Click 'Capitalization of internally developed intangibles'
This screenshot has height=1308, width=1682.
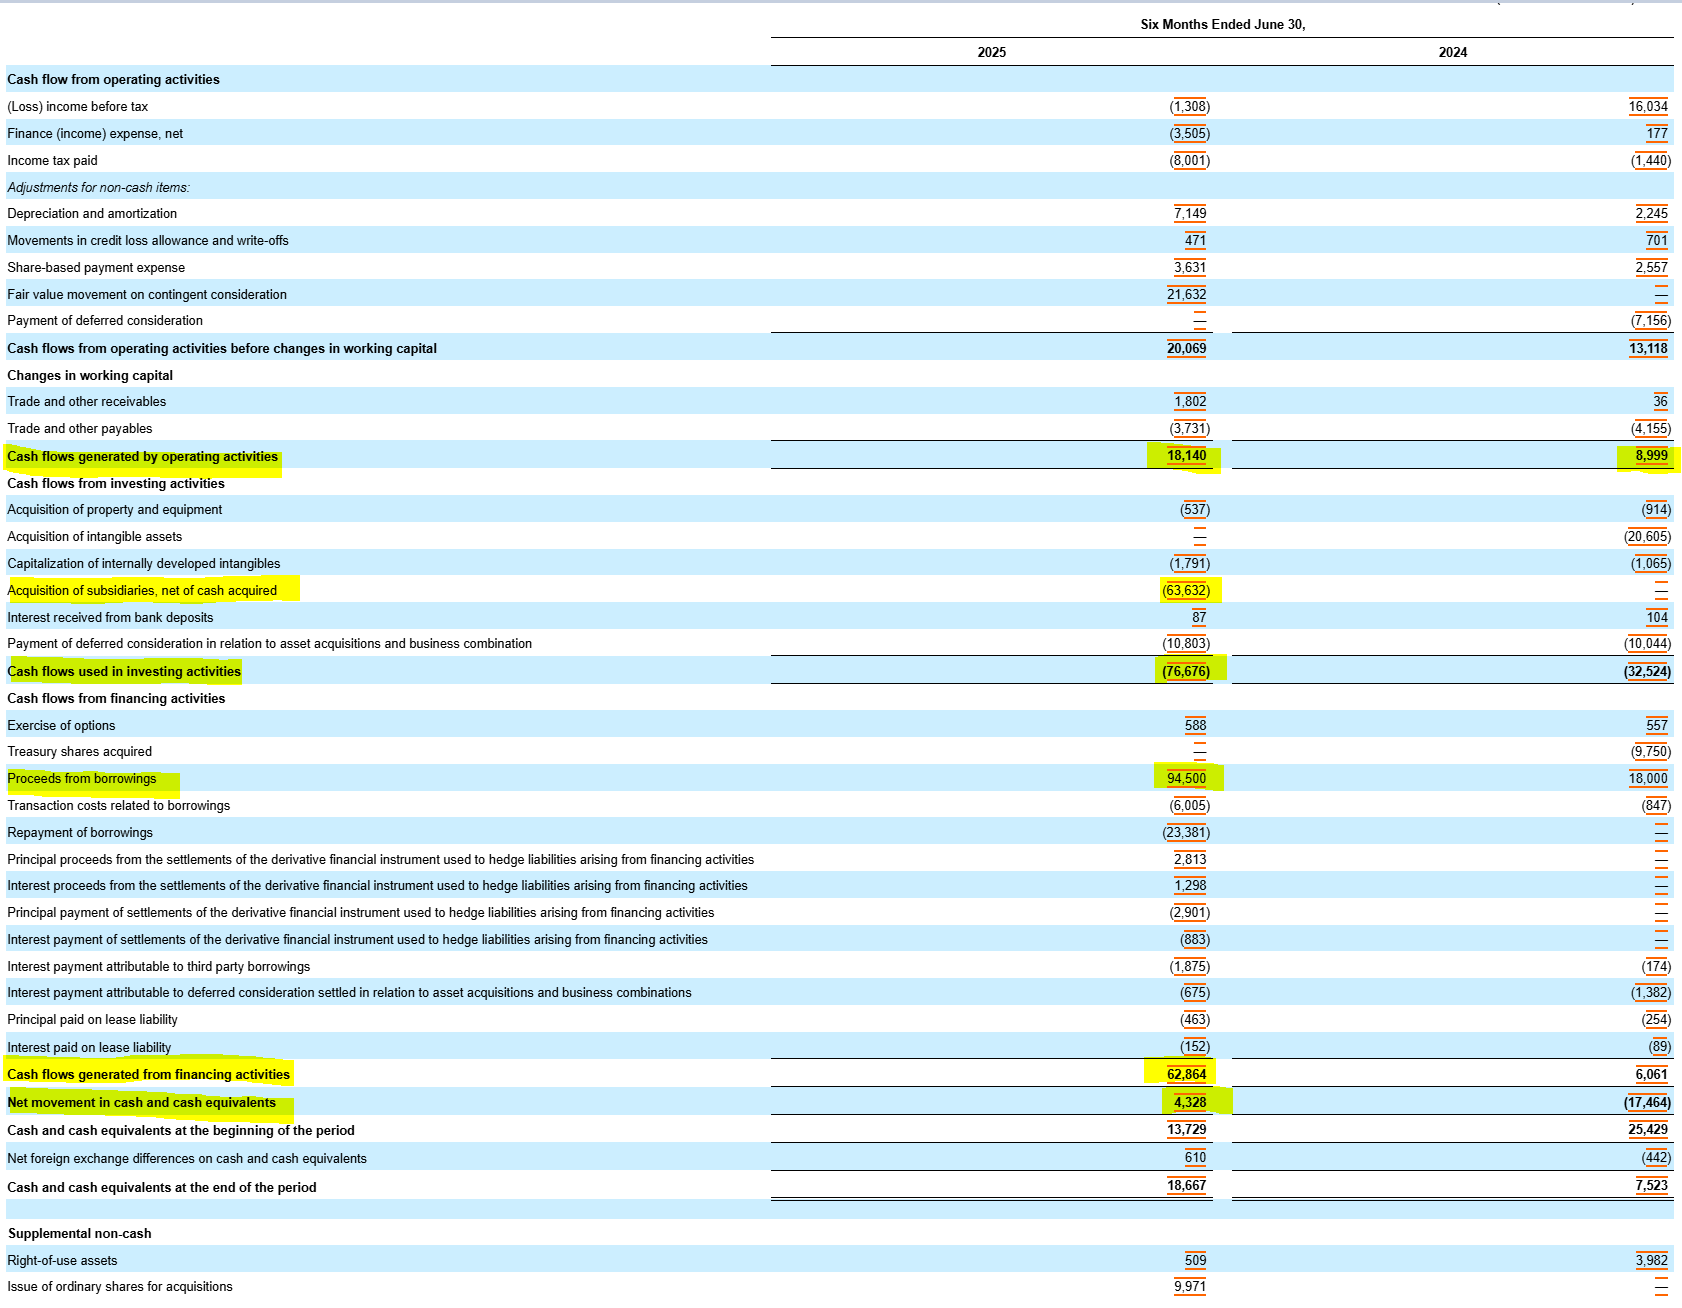click(144, 564)
